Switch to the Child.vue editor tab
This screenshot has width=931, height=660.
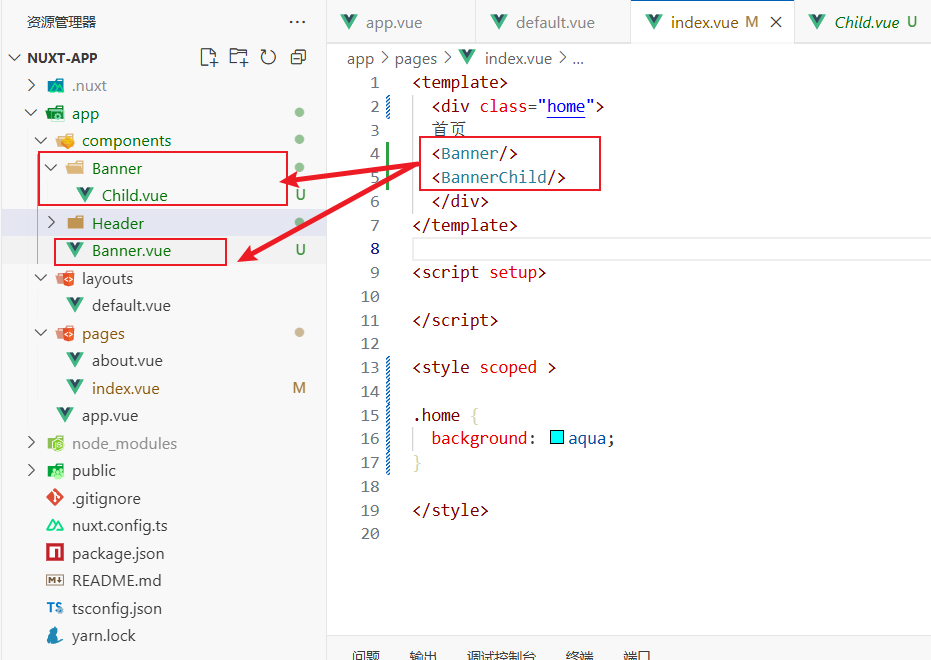point(863,22)
